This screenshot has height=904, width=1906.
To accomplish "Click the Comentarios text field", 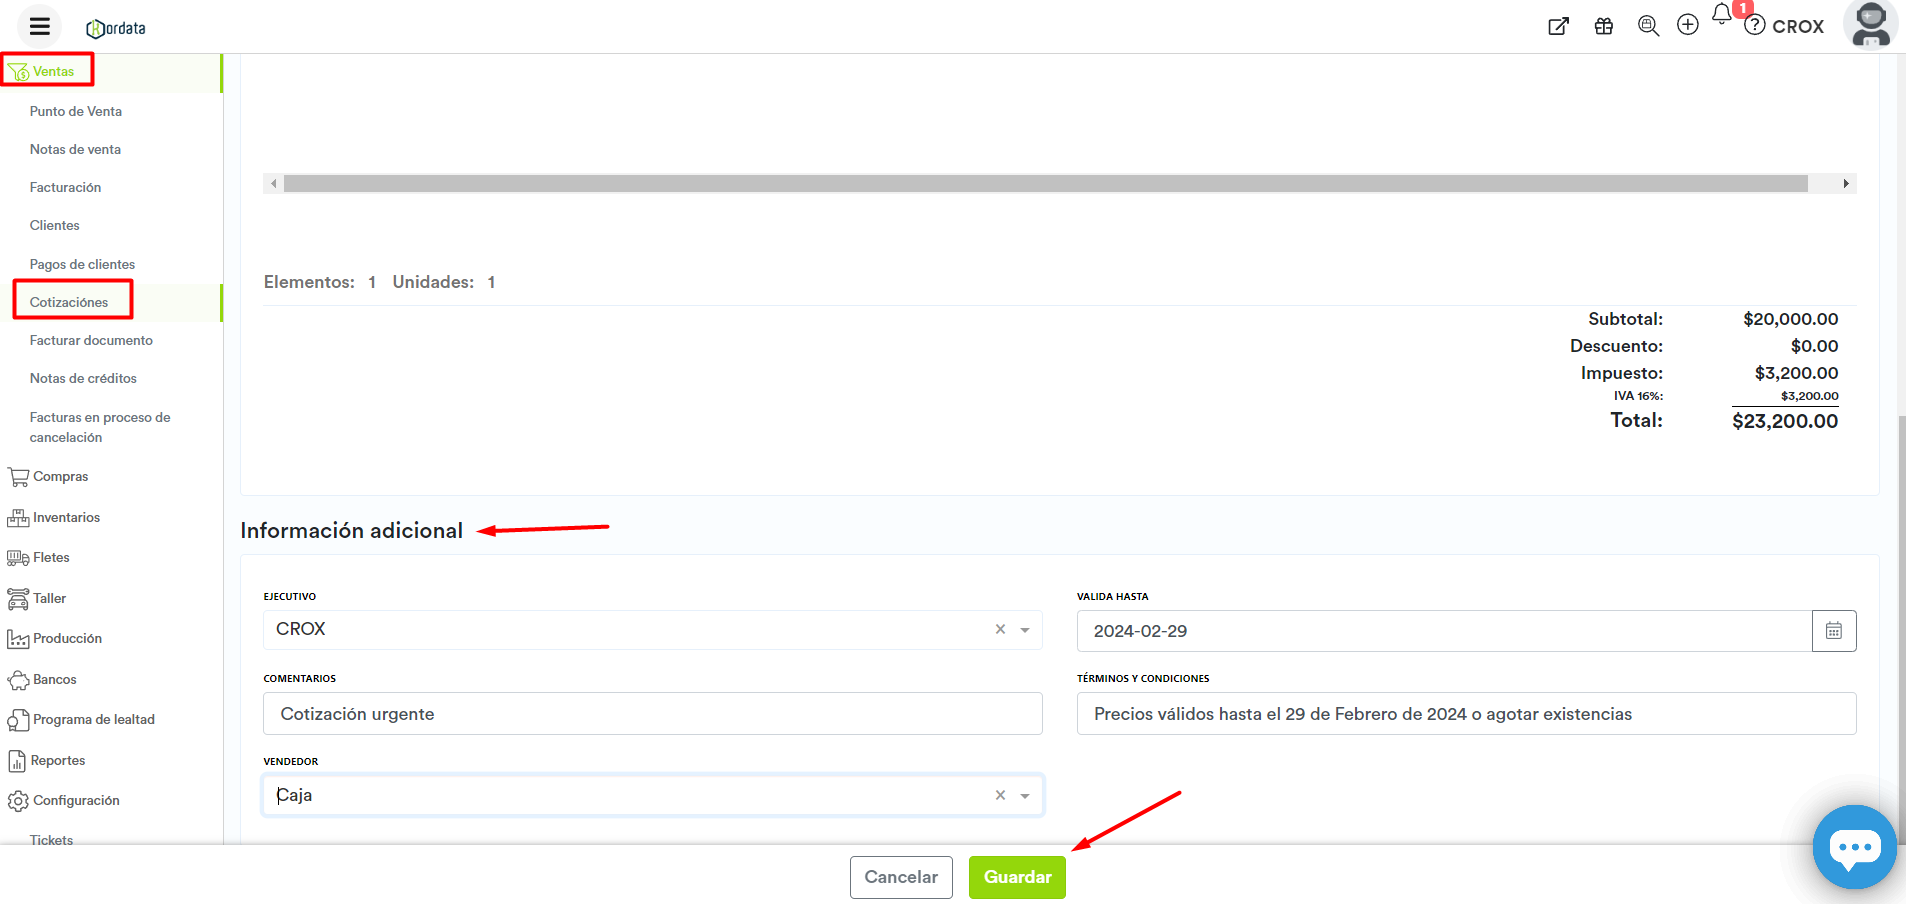I will point(652,714).
